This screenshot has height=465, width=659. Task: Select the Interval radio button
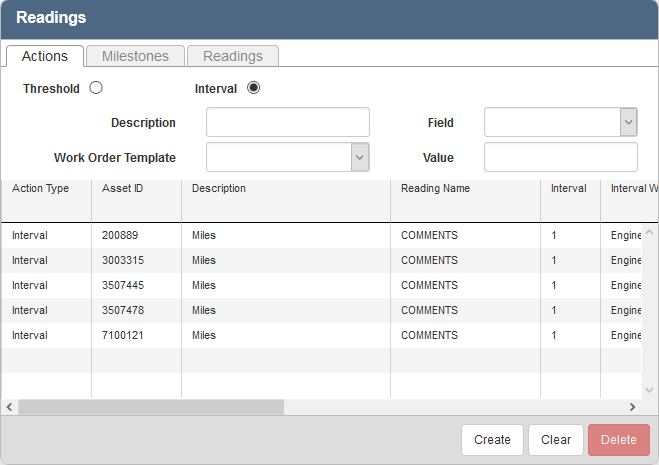click(x=253, y=88)
